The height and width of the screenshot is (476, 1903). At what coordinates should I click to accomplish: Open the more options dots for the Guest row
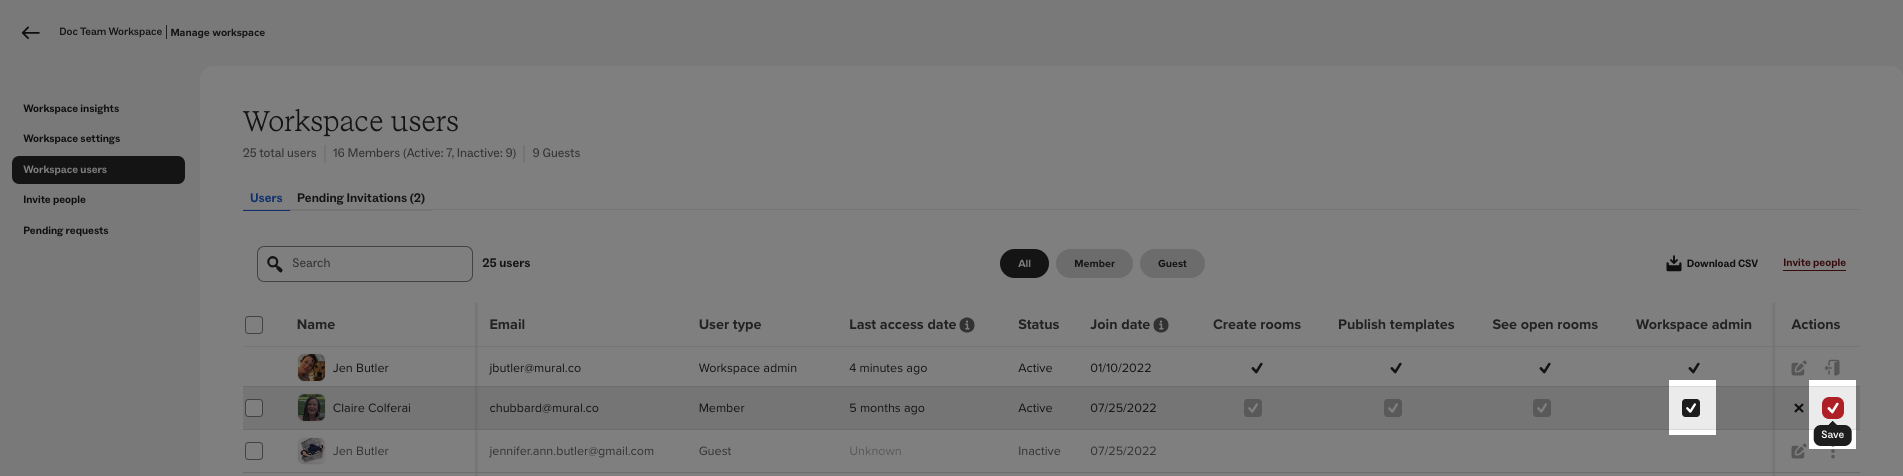tap(1833, 453)
